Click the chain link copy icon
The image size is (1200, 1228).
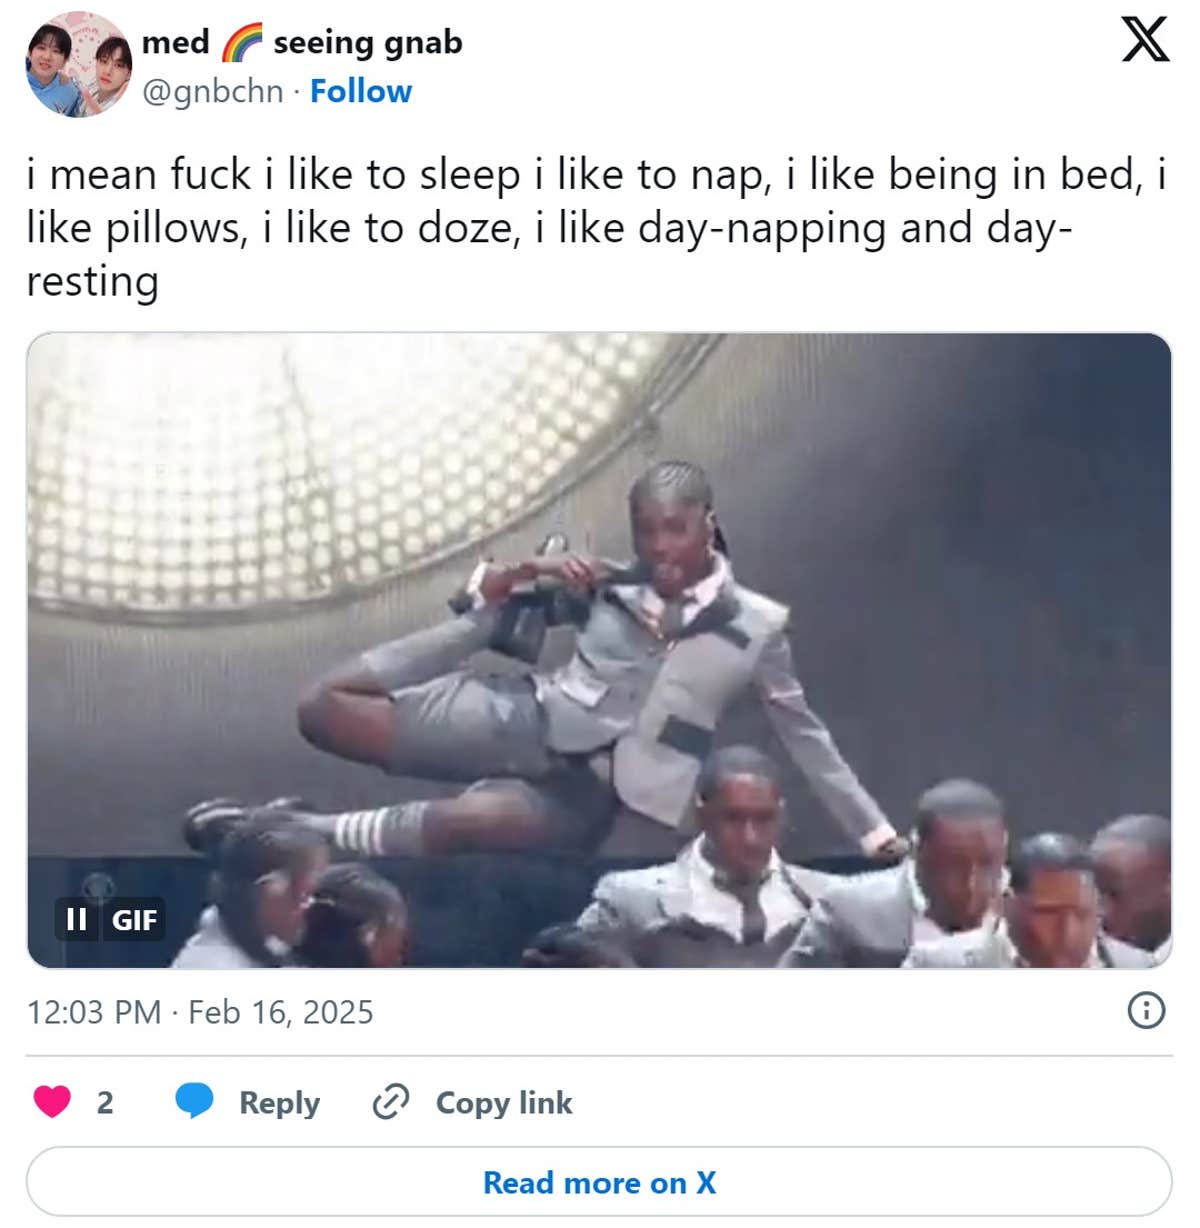click(390, 1102)
